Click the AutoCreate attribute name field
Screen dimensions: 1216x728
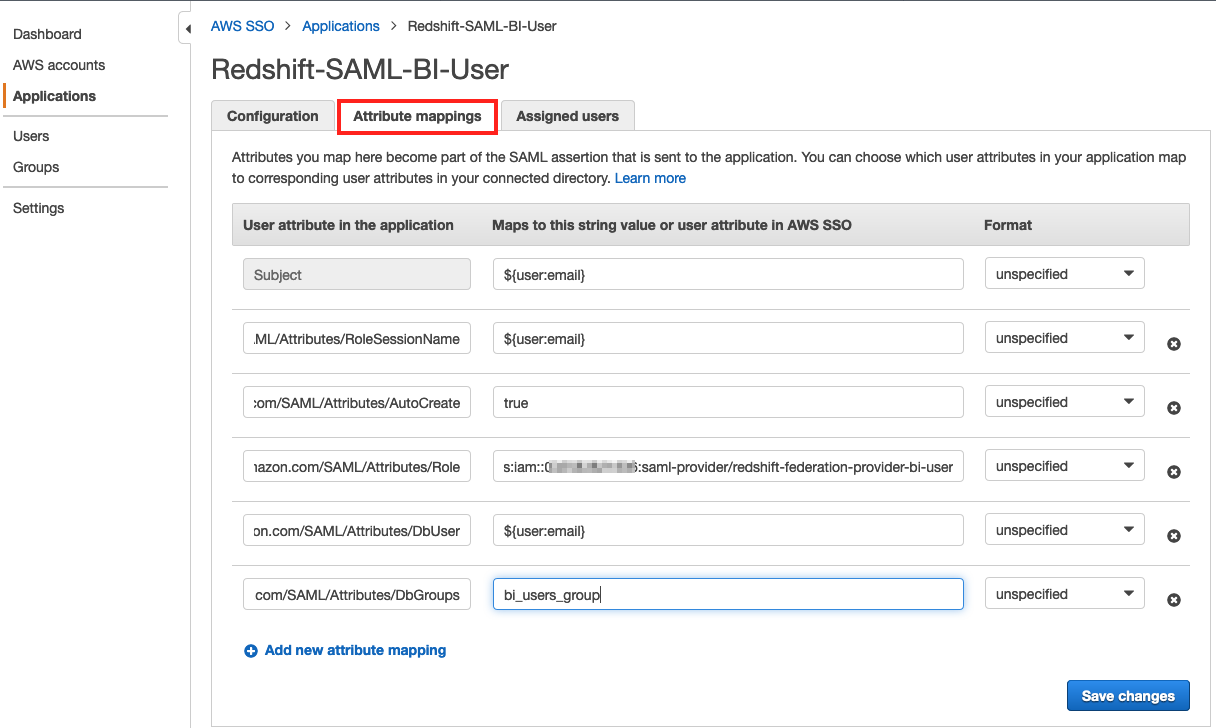click(x=357, y=402)
